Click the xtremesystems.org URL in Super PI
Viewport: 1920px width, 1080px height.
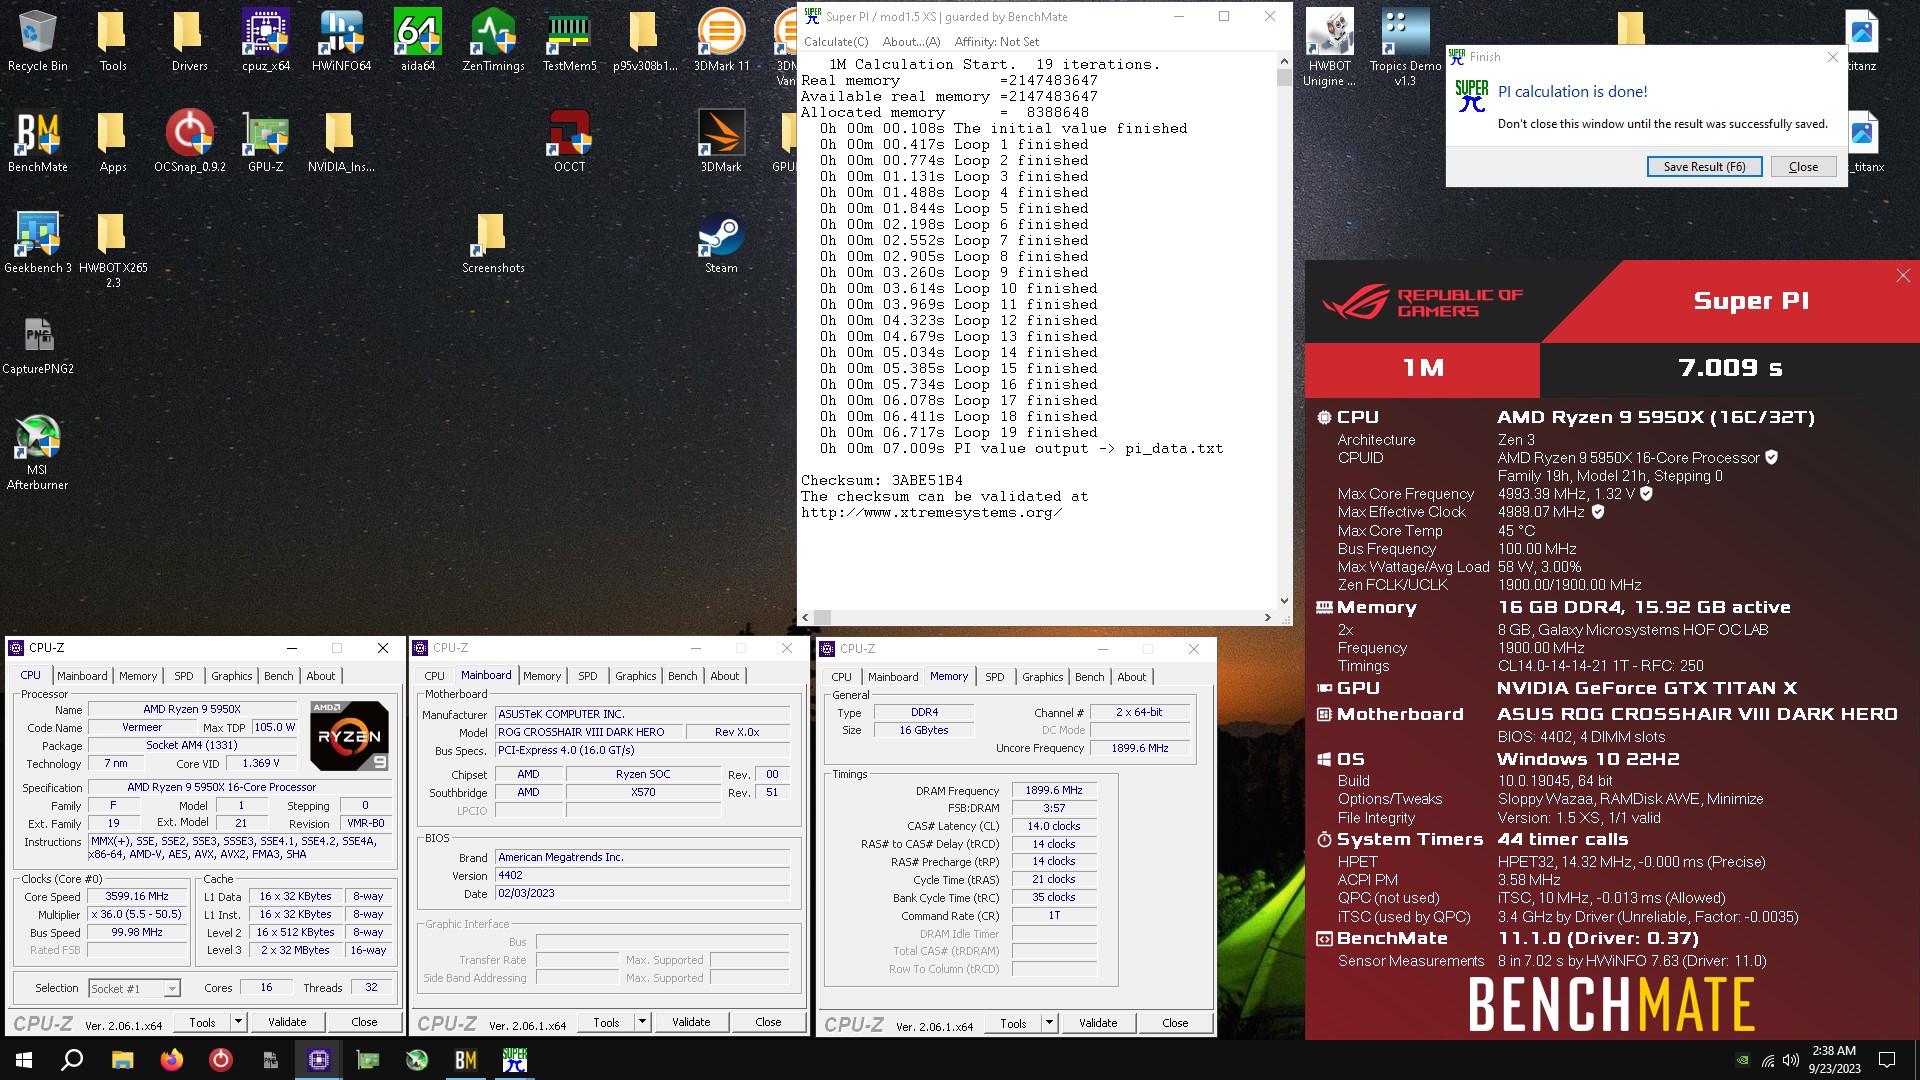click(x=931, y=513)
